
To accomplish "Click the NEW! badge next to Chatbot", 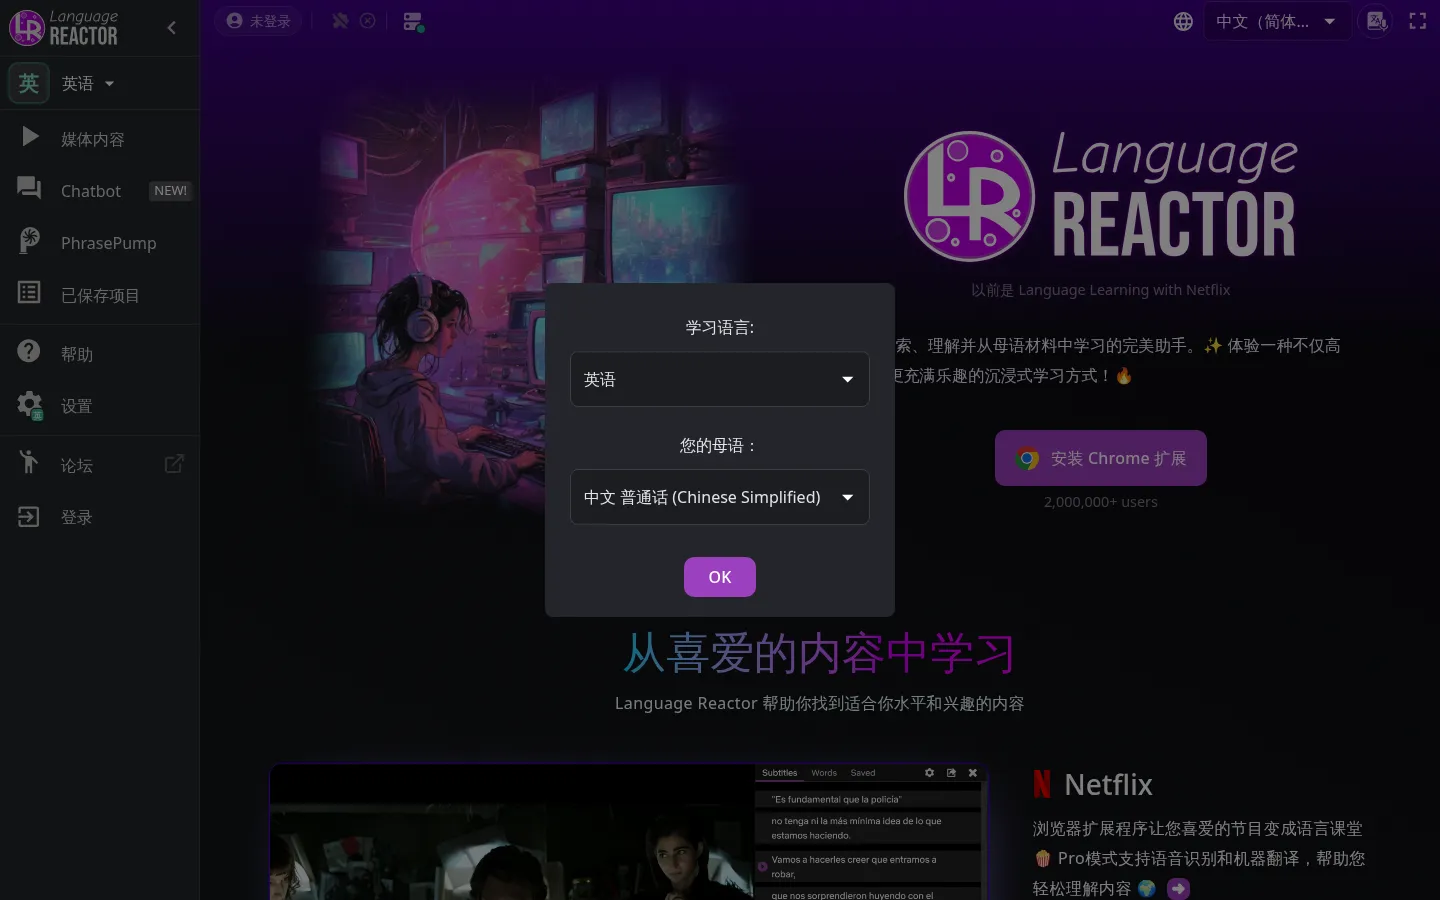I will (x=170, y=191).
